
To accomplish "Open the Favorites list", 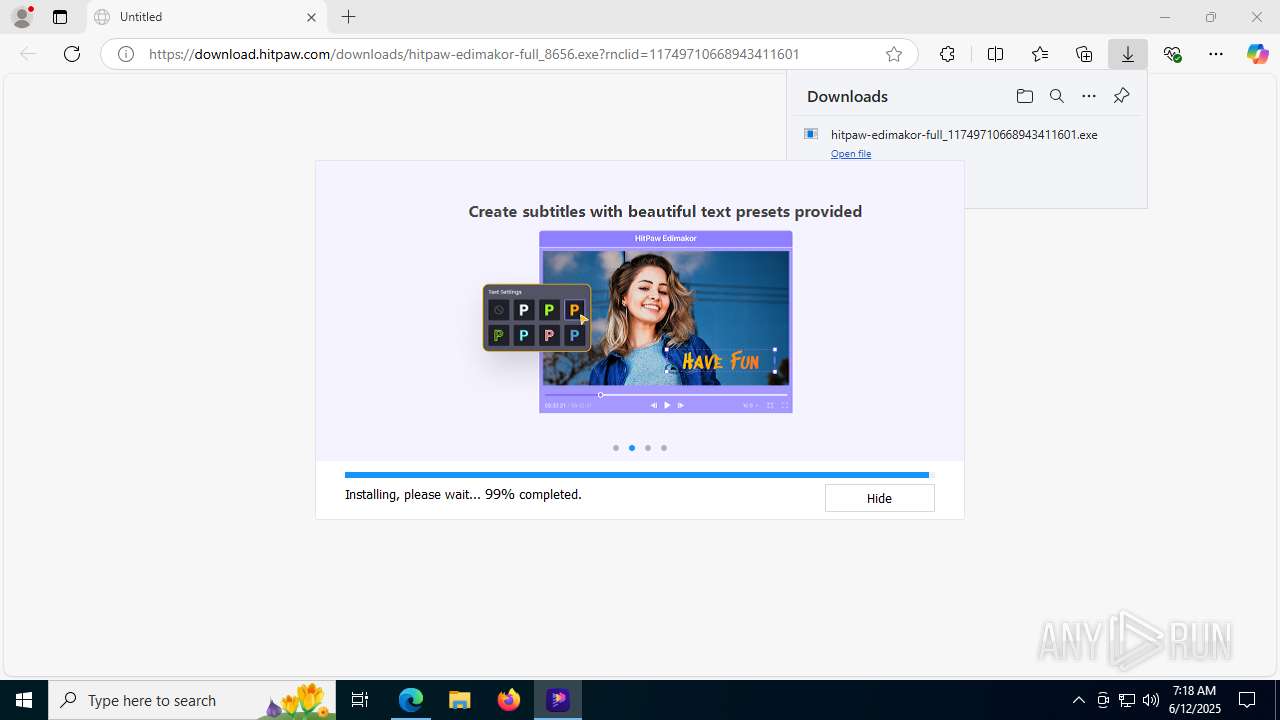I will pos(1040,54).
